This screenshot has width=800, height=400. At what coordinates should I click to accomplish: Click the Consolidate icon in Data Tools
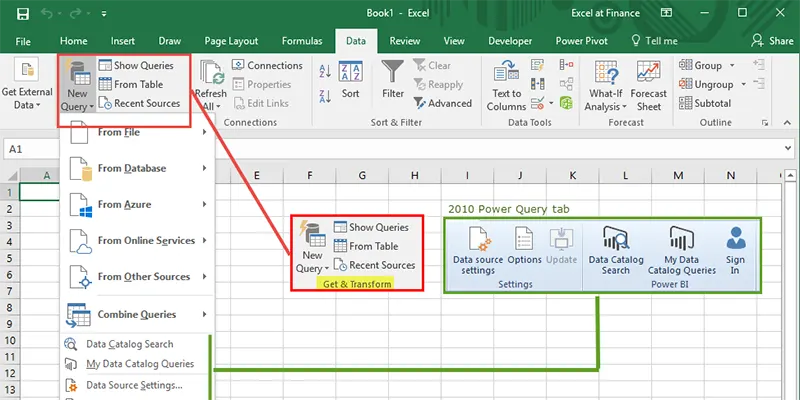coord(566,65)
